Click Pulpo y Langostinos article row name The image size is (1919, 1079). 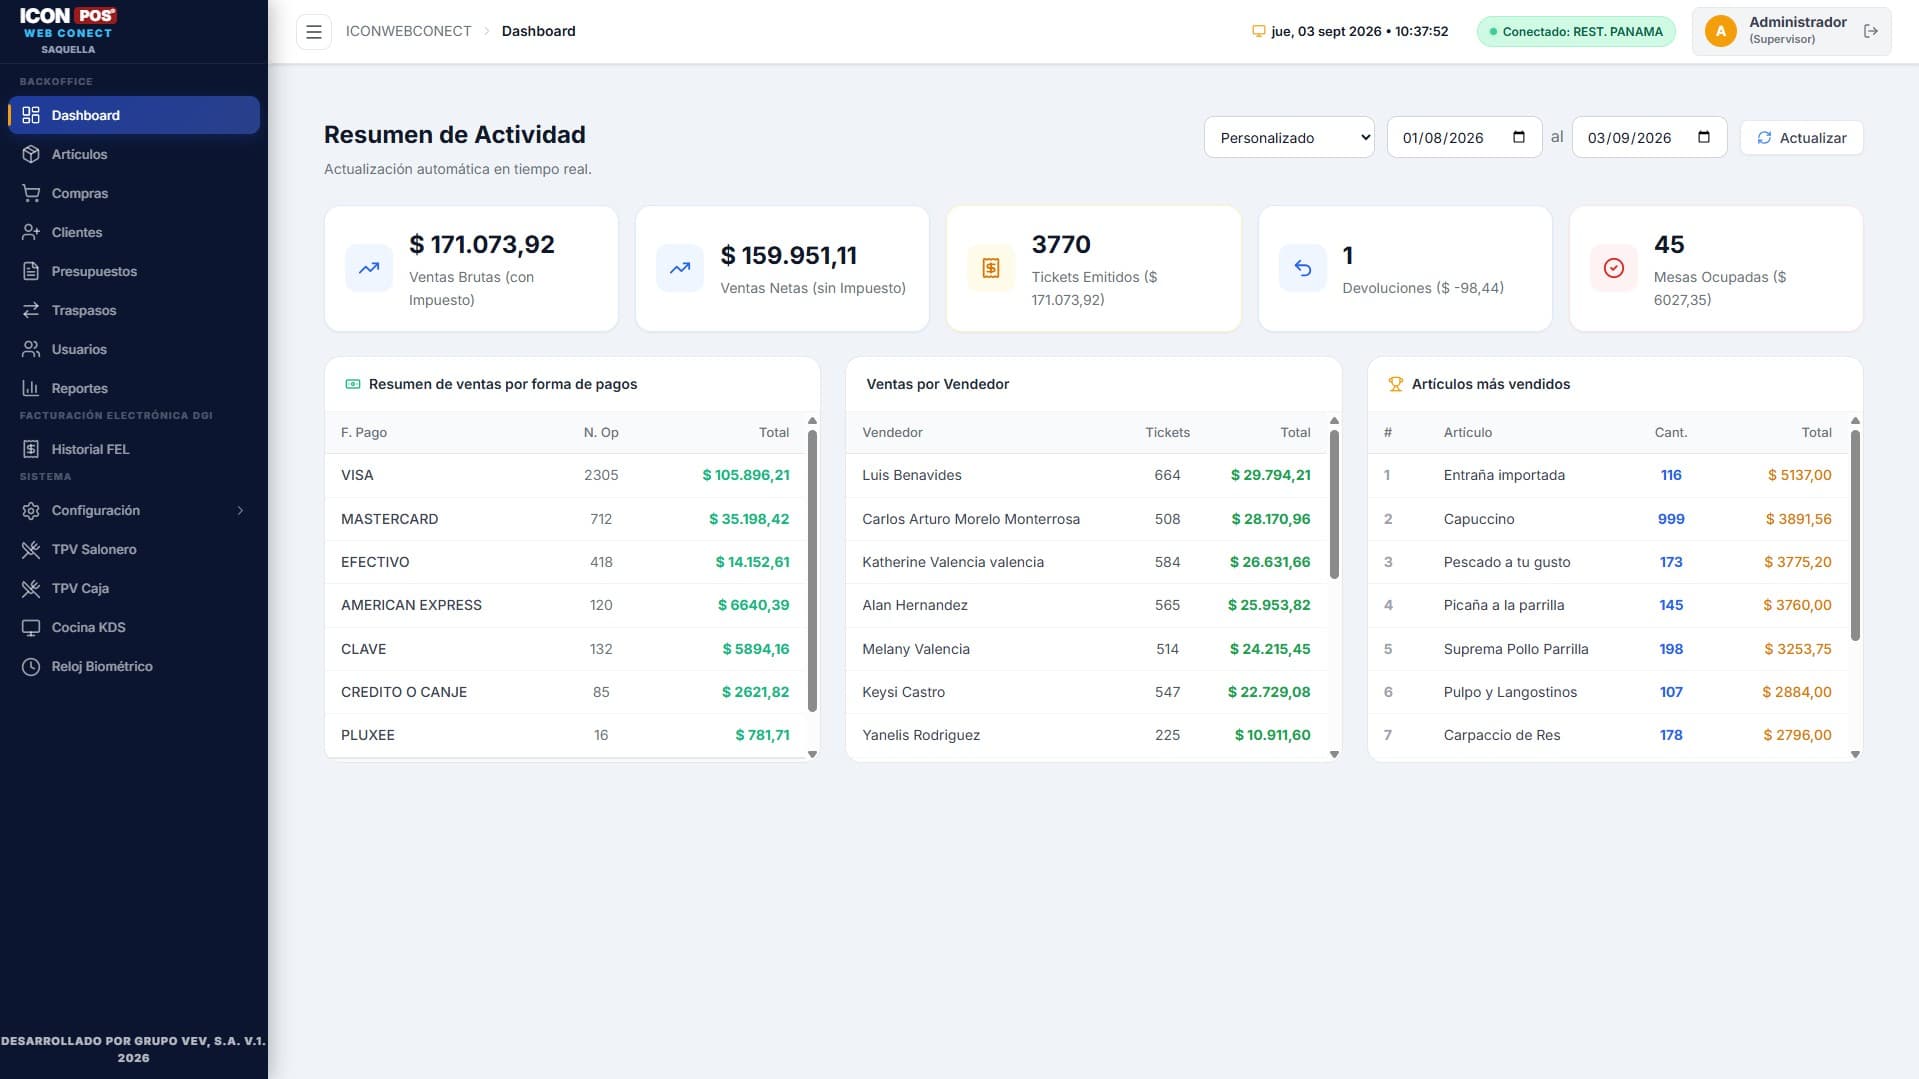[x=1509, y=692]
